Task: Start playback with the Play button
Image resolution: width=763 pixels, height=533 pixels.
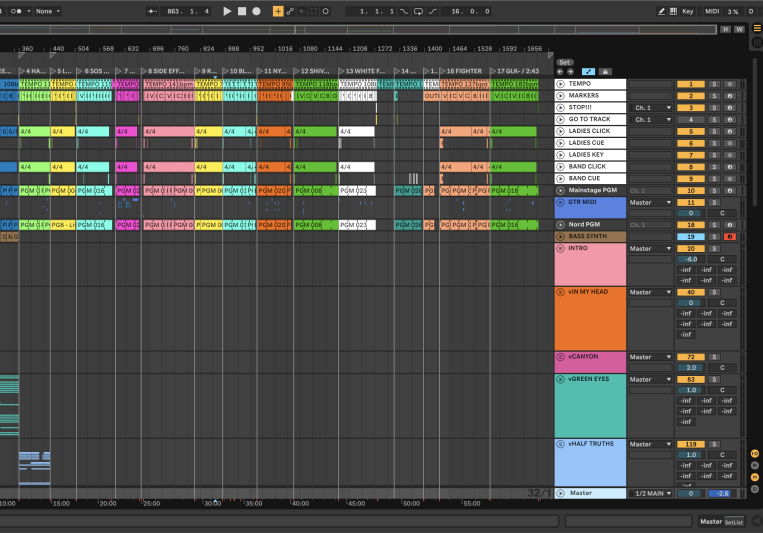Action: (227, 11)
